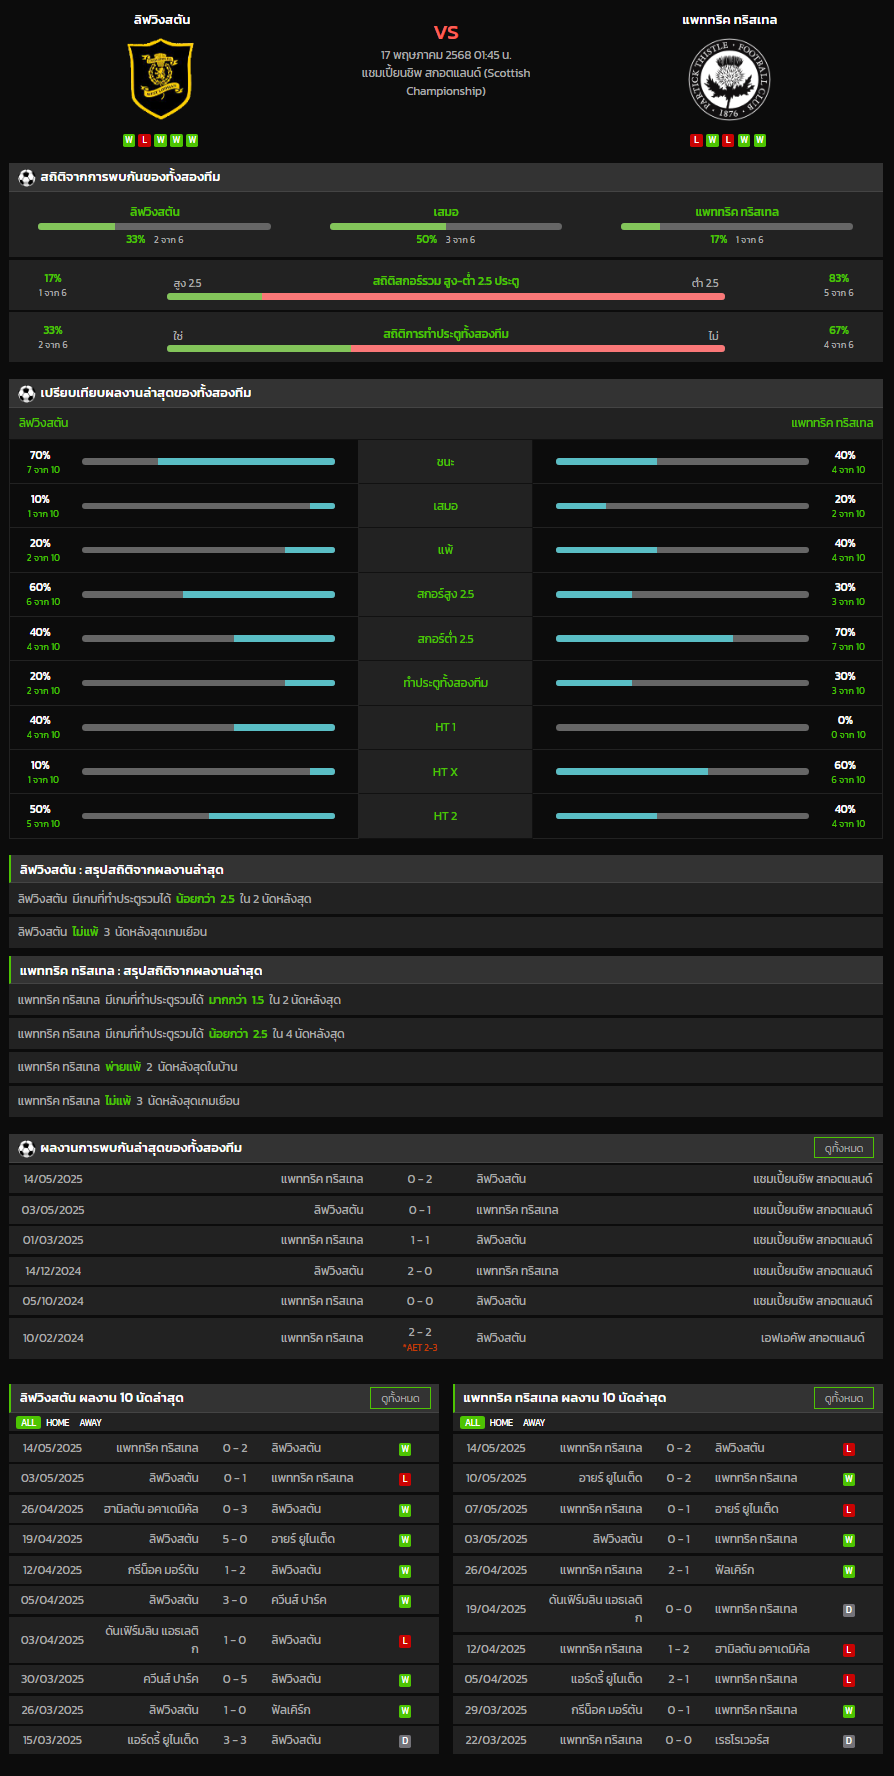Click L badge in Livingston table's 03/04/2025 row
This screenshot has height=1776, width=894.
[405, 1641]
